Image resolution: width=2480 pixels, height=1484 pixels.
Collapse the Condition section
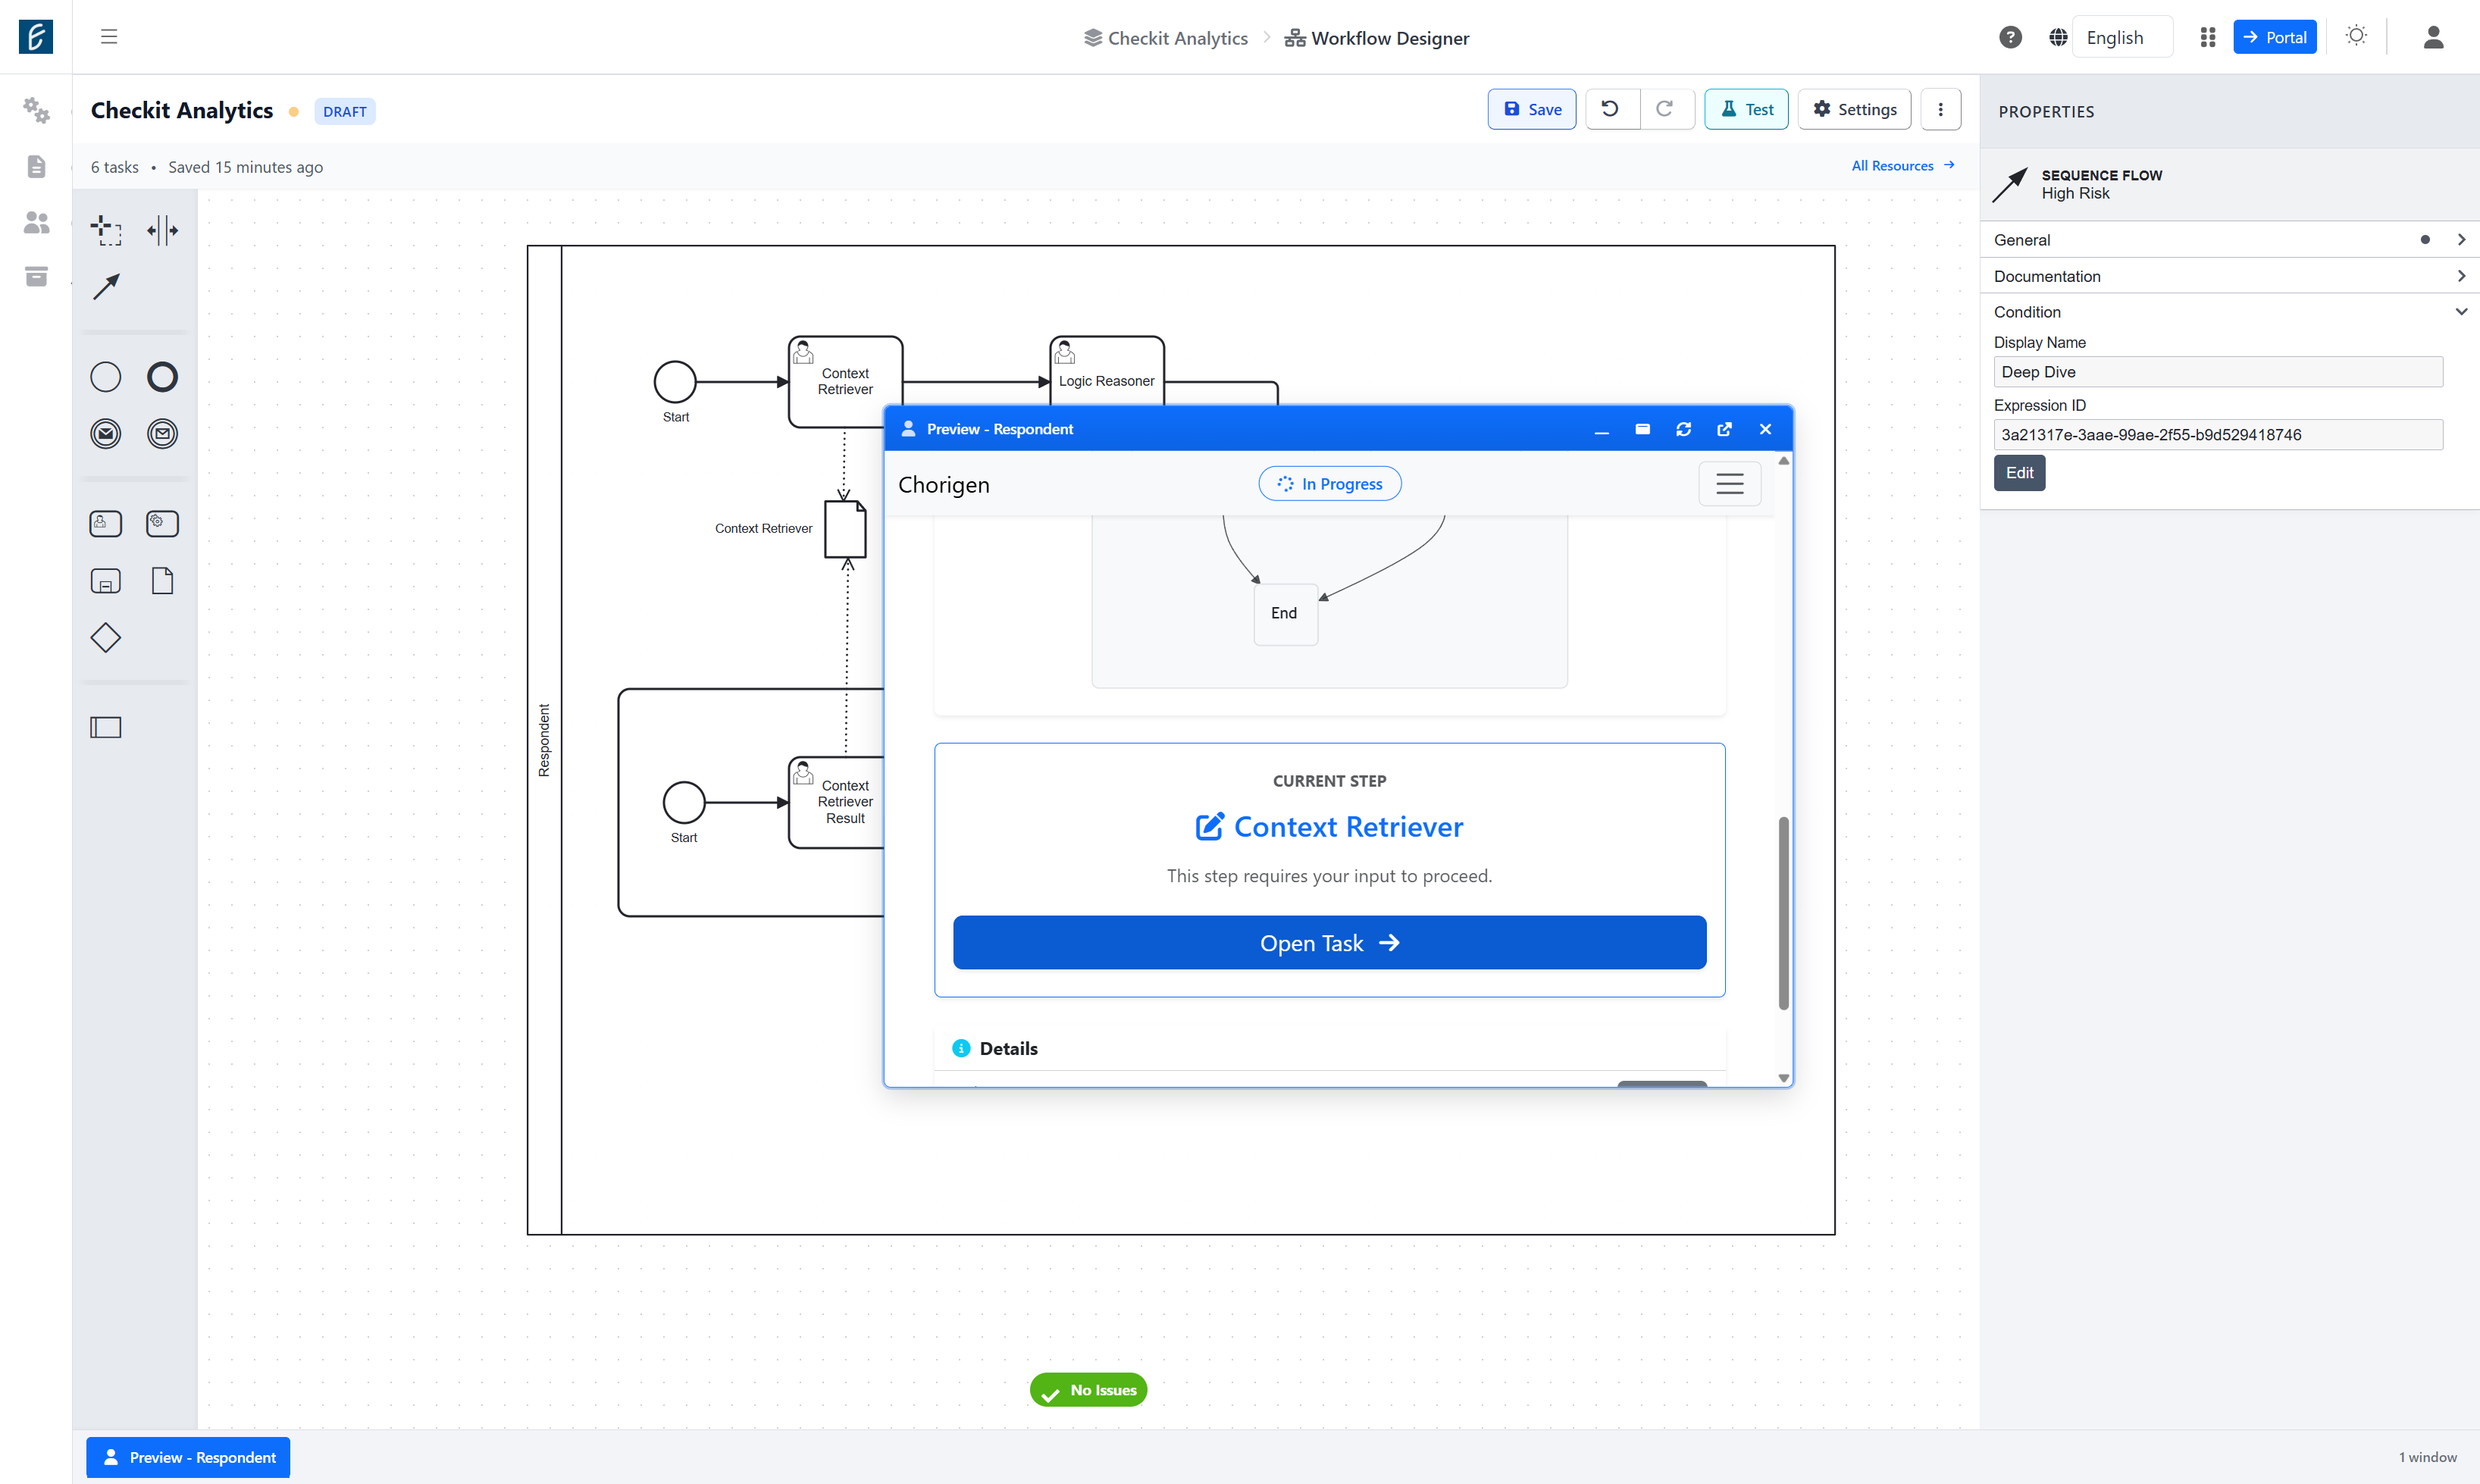point(2229,312)
